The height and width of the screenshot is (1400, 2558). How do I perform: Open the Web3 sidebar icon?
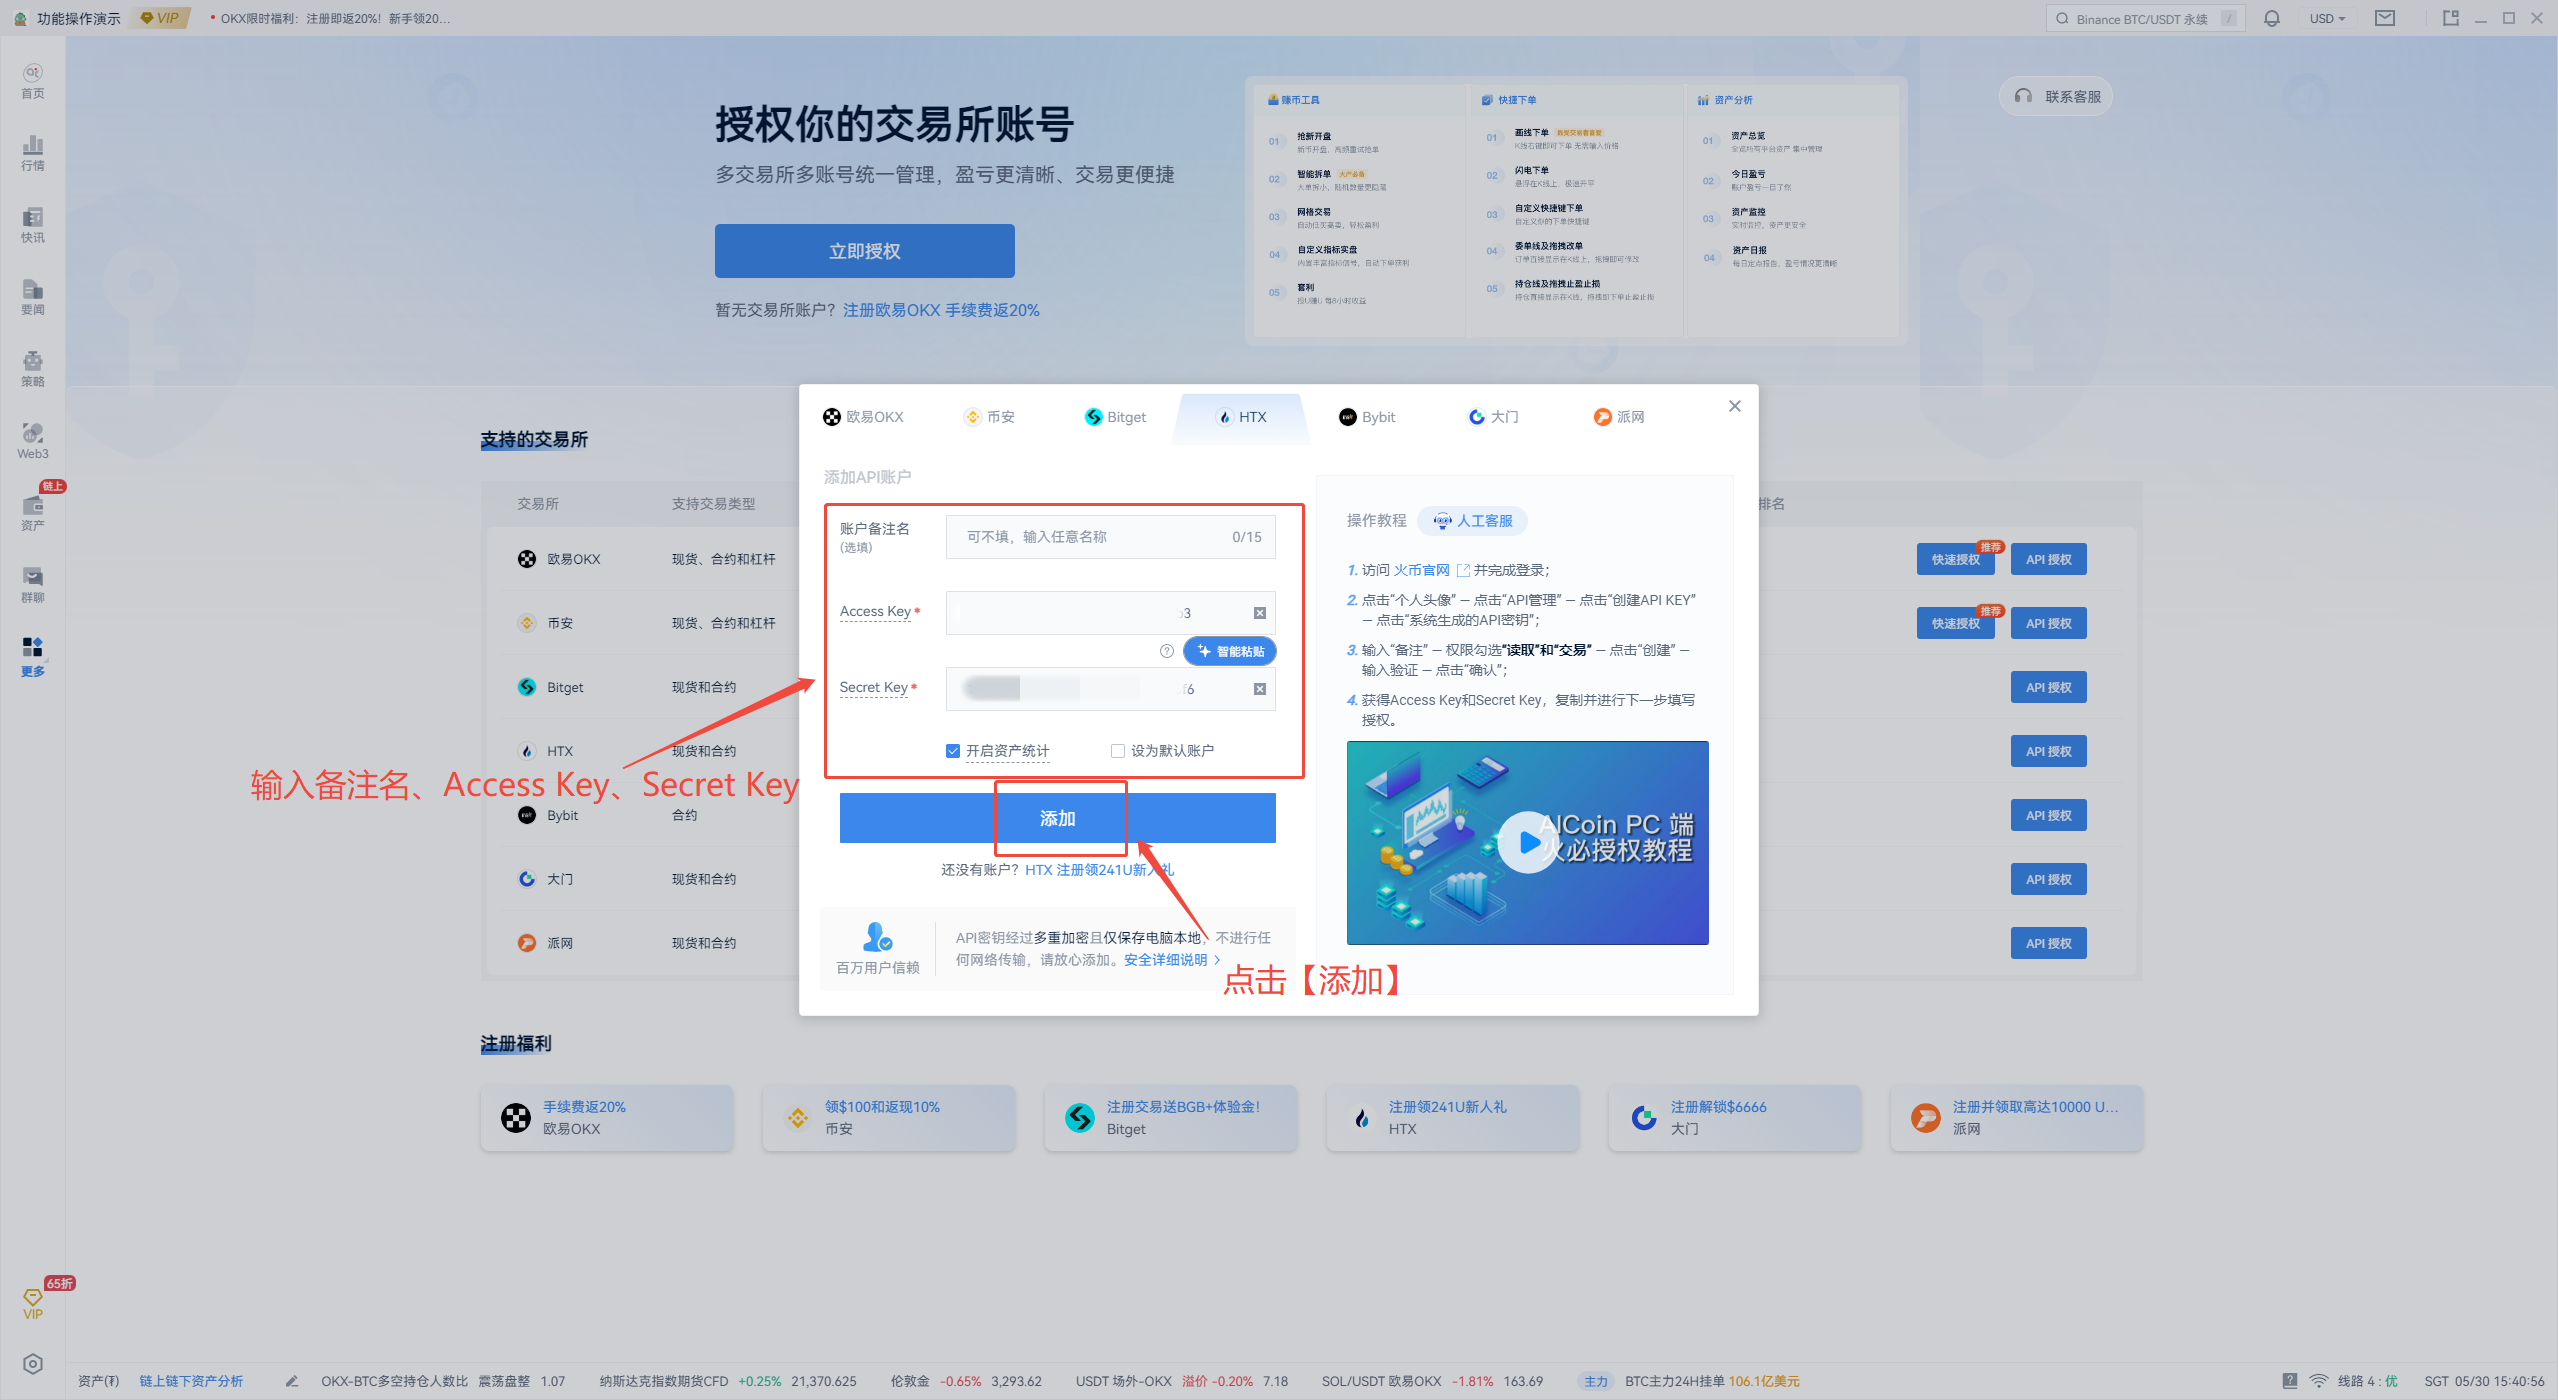[x=33, y=441]
